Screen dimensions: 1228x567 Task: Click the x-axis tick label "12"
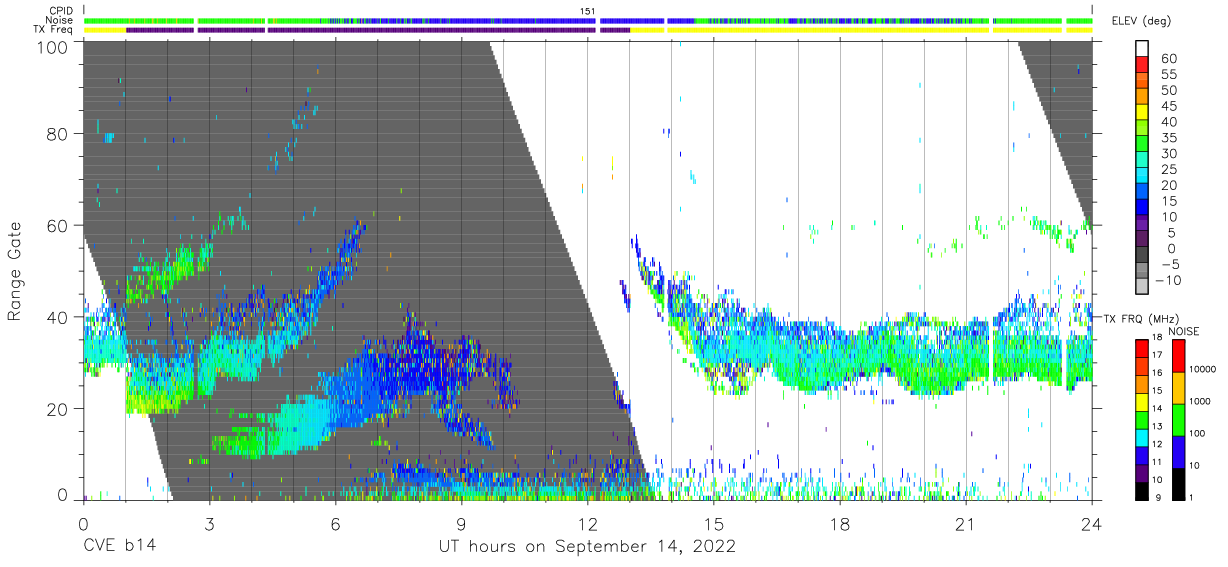coord(587,523)
